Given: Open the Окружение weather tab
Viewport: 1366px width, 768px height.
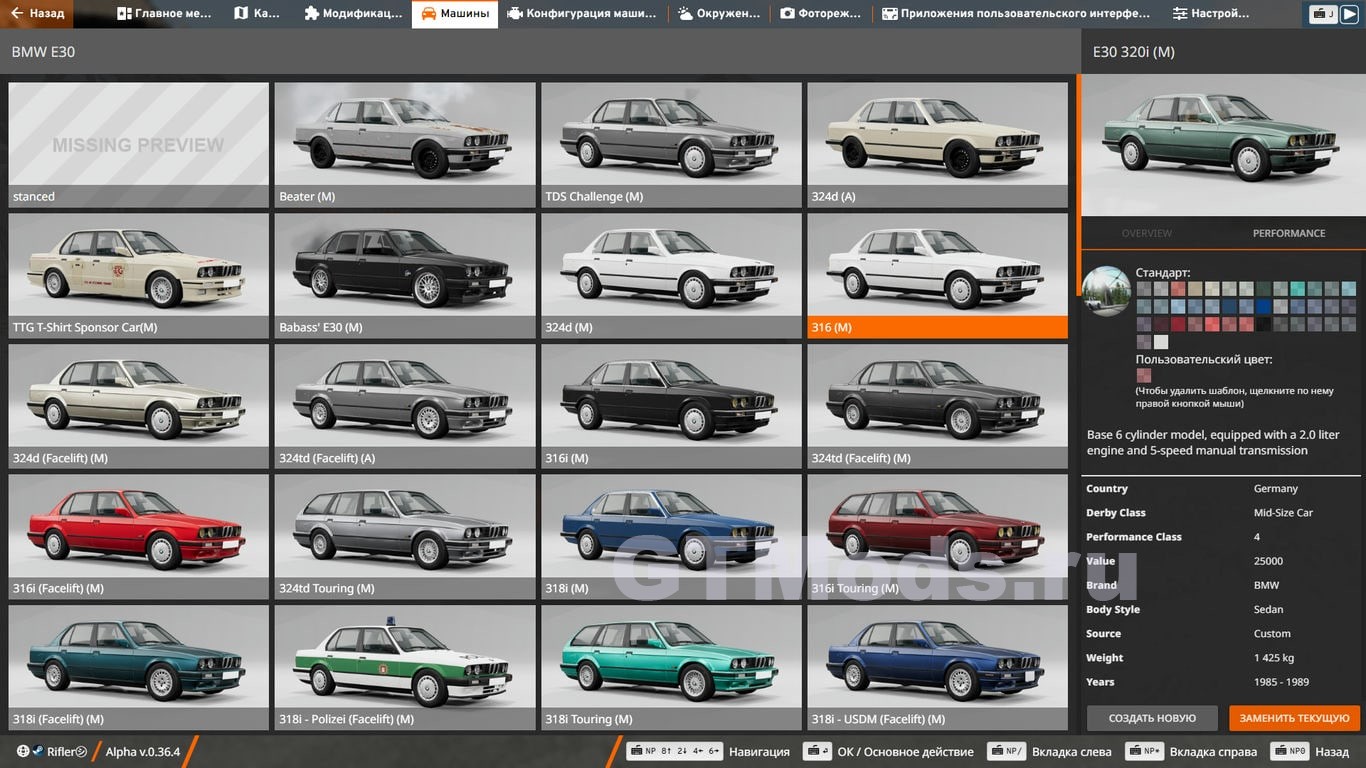Looking at the screenshot, I should click(719, 14).
